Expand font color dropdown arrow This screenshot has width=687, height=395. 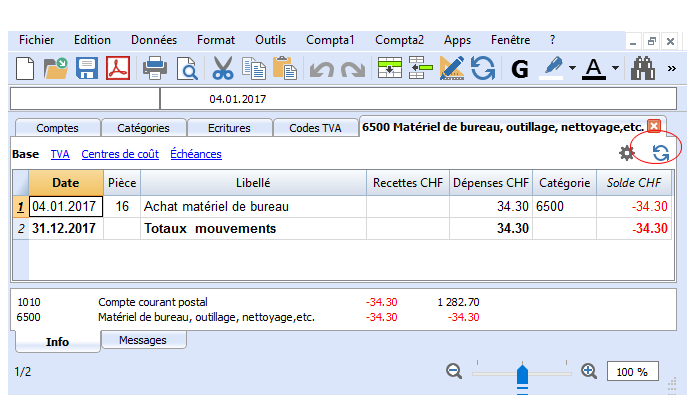[x=615, y=68]
